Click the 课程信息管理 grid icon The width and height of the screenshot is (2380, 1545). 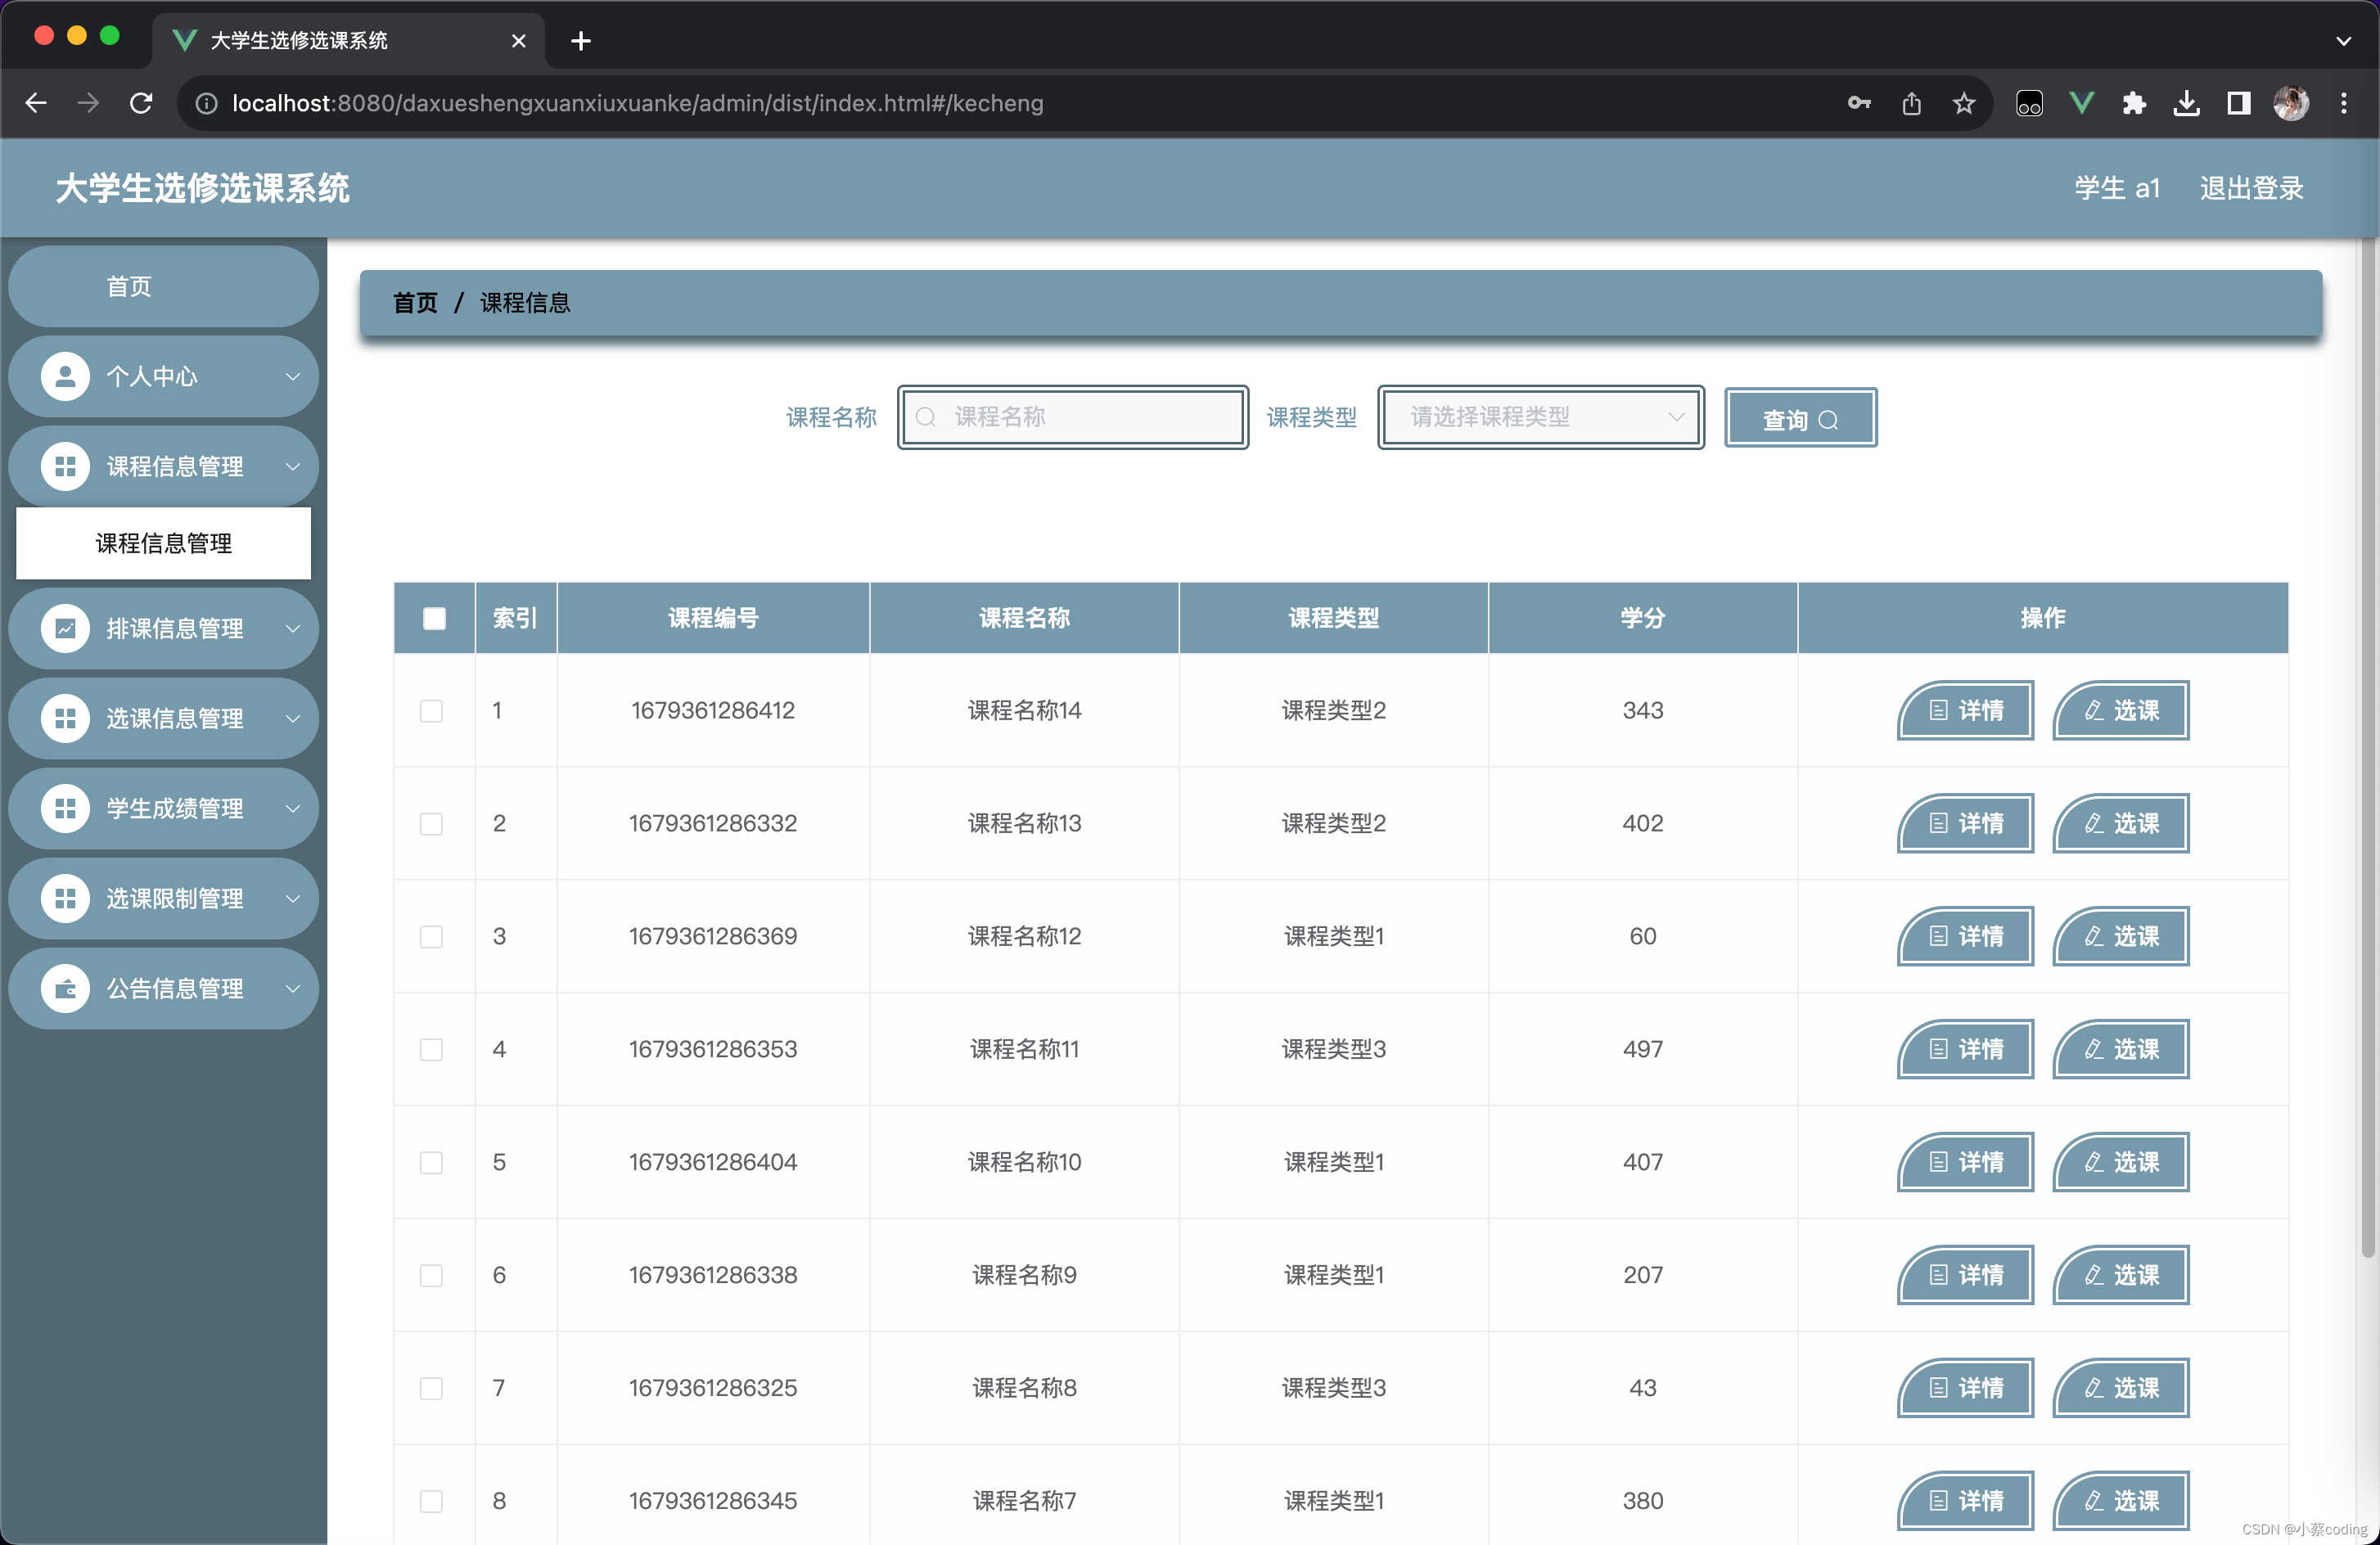click(65, 466)
